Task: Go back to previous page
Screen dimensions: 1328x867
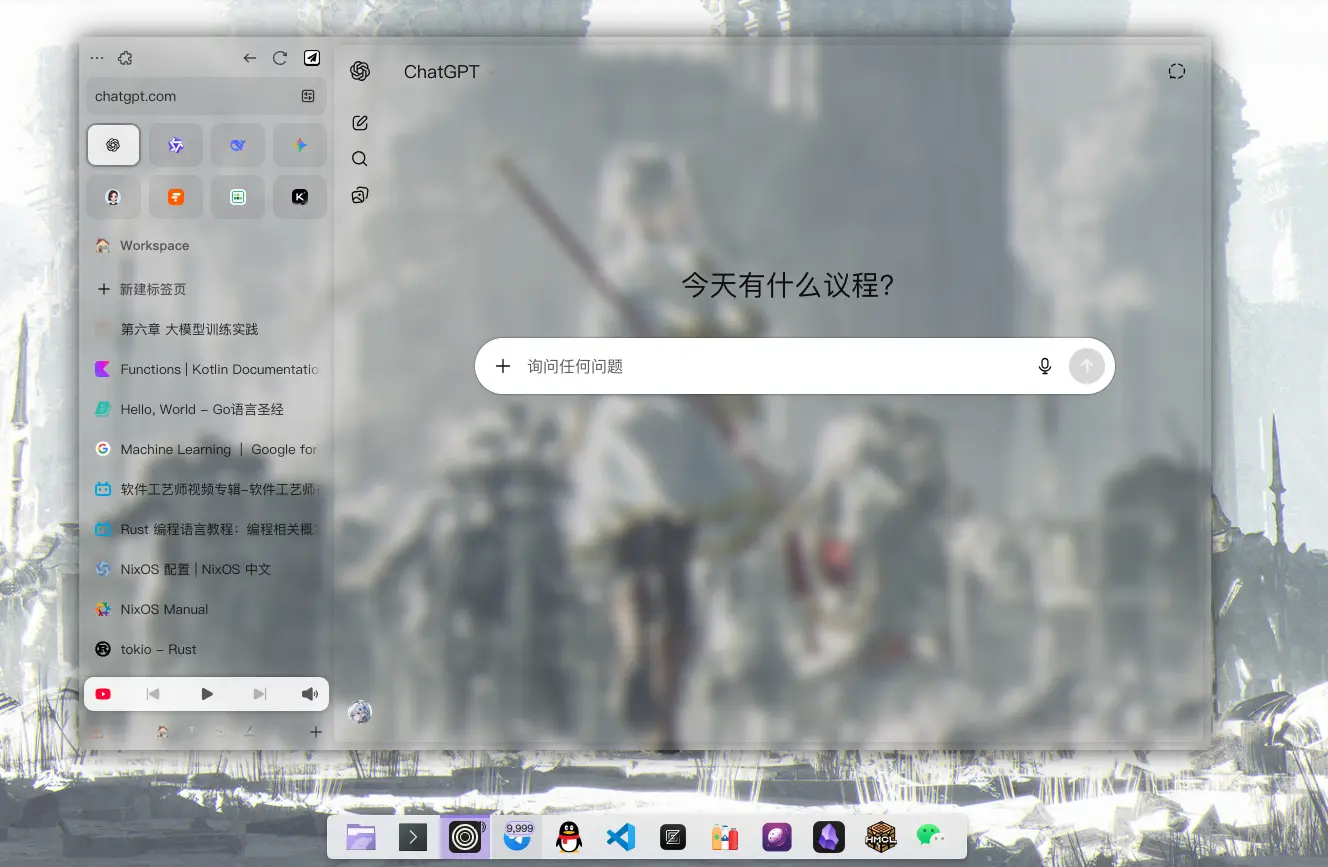Action: point(250,58)
